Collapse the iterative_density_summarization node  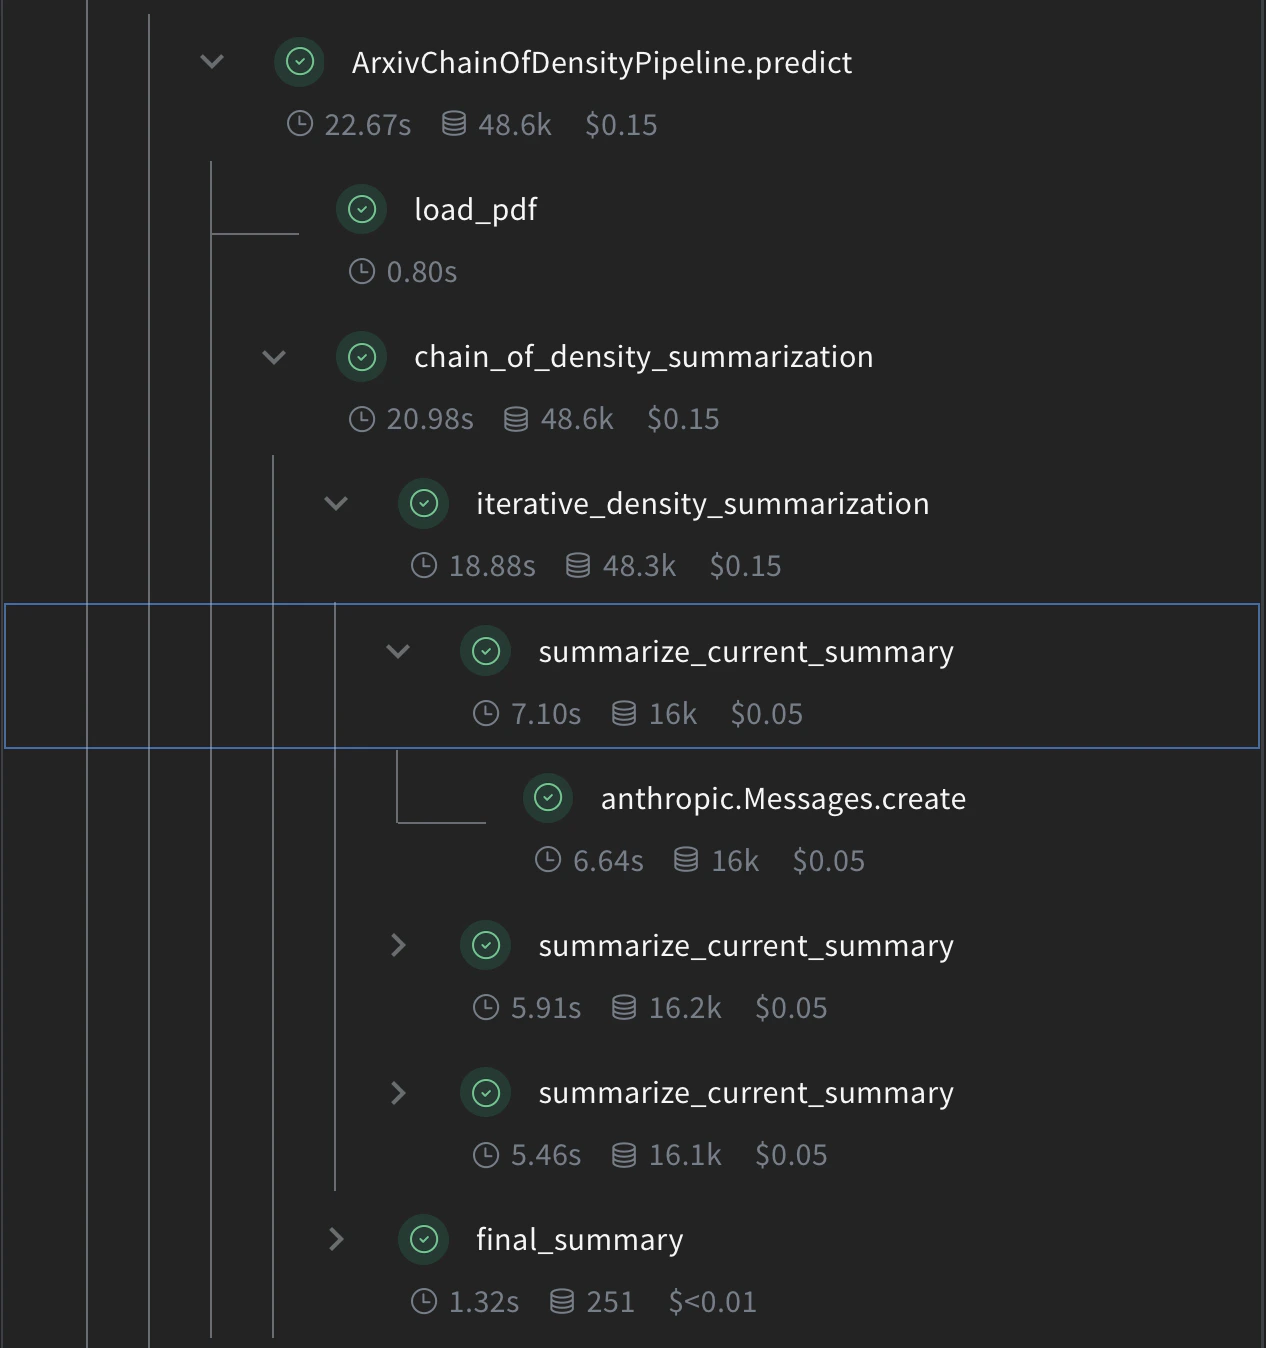tap(335, 504)
